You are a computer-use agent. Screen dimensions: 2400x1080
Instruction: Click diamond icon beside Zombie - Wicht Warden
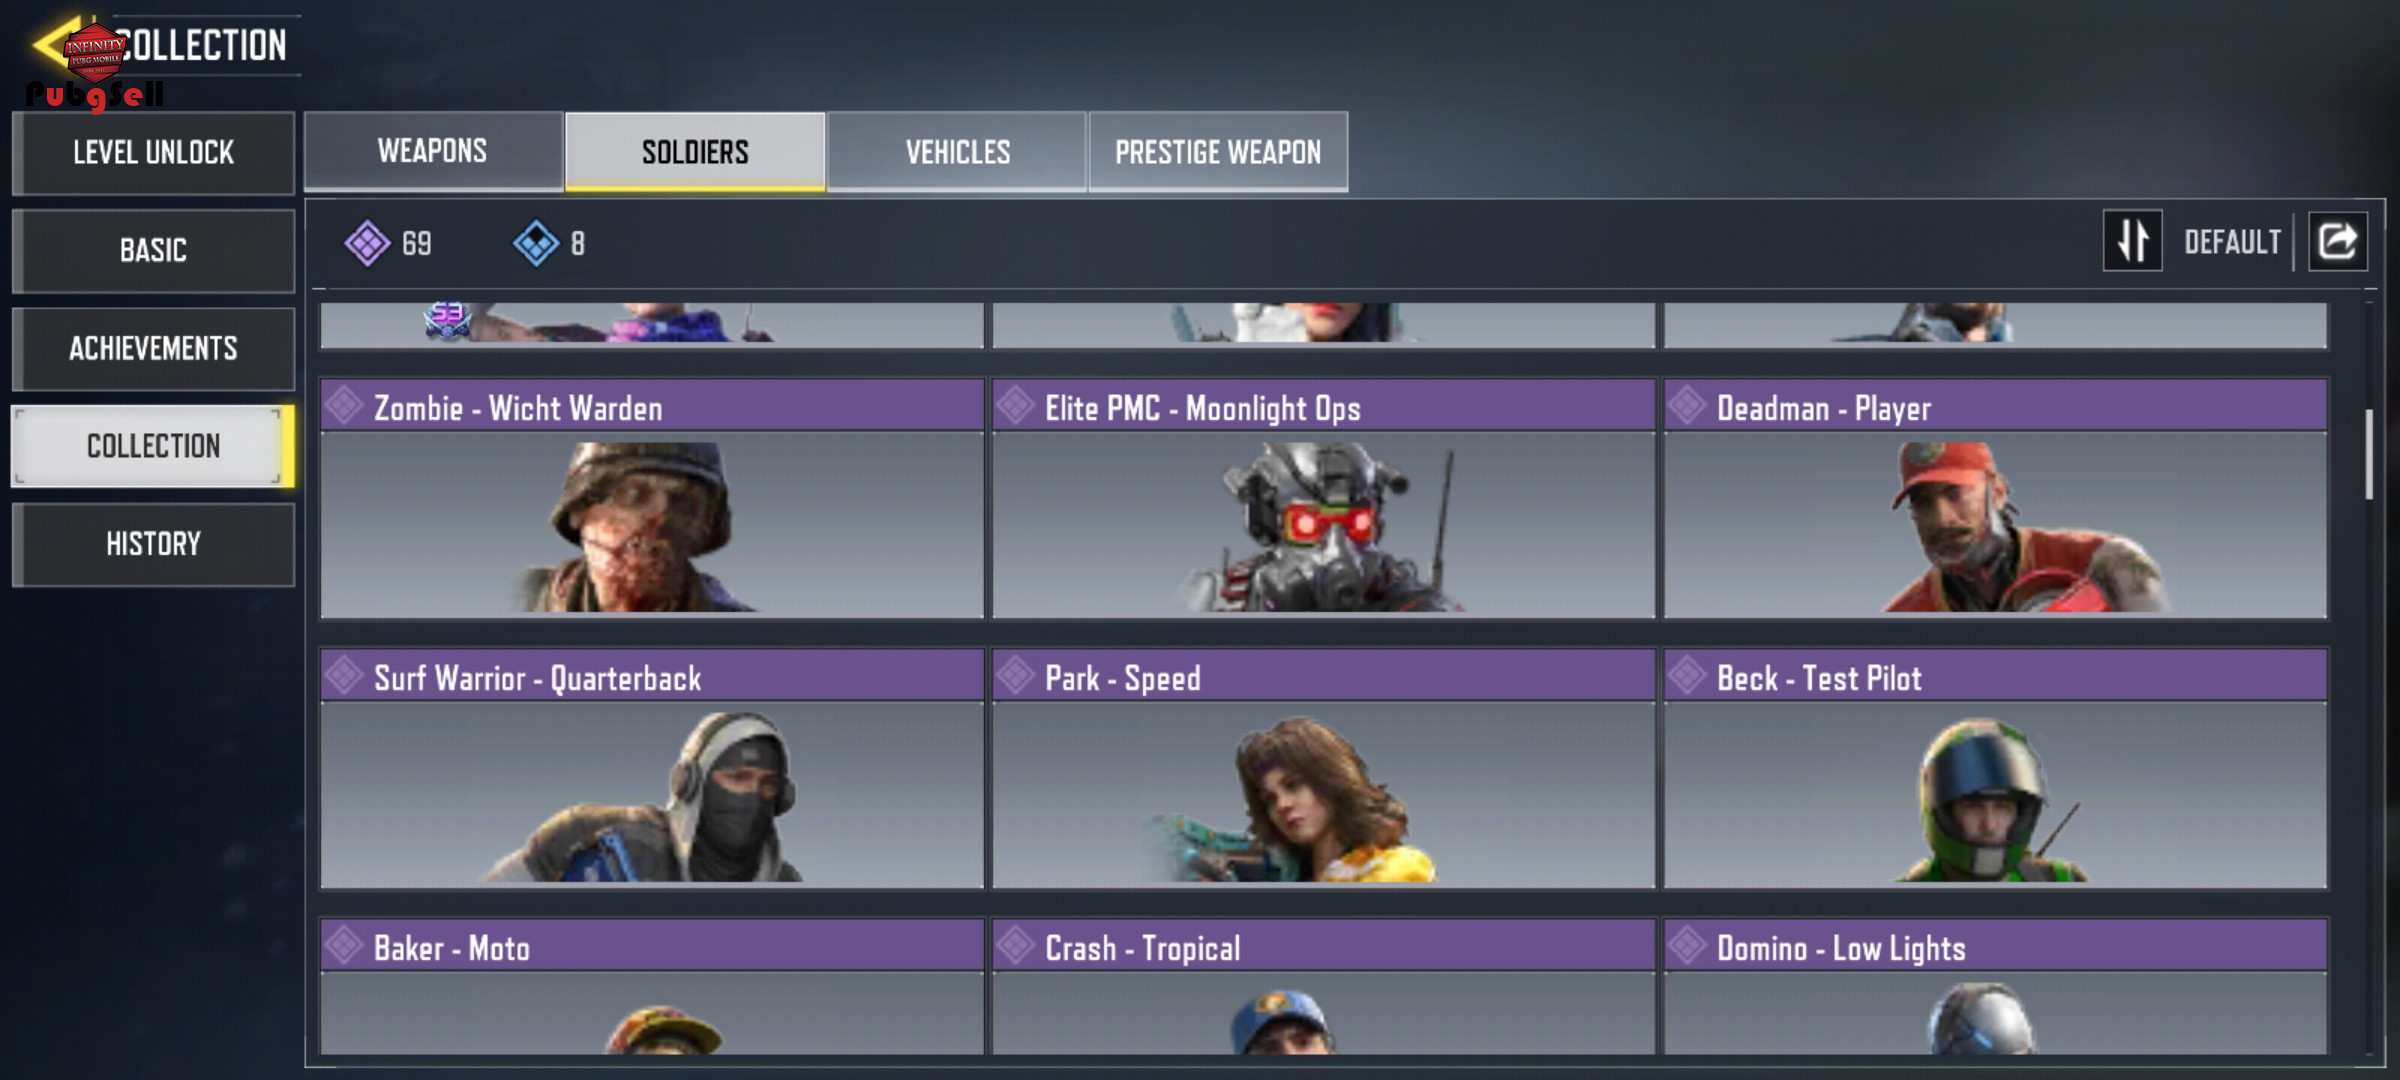(344, 405)
